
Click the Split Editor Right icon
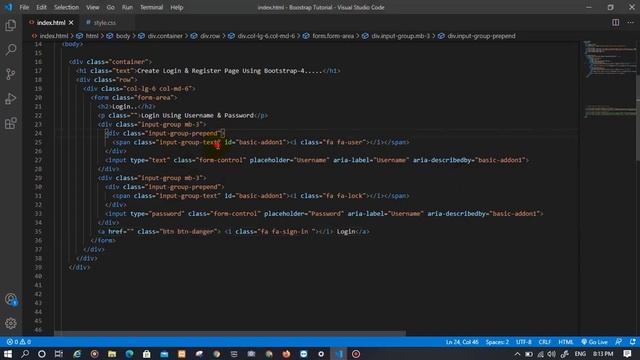pos(615,22)
